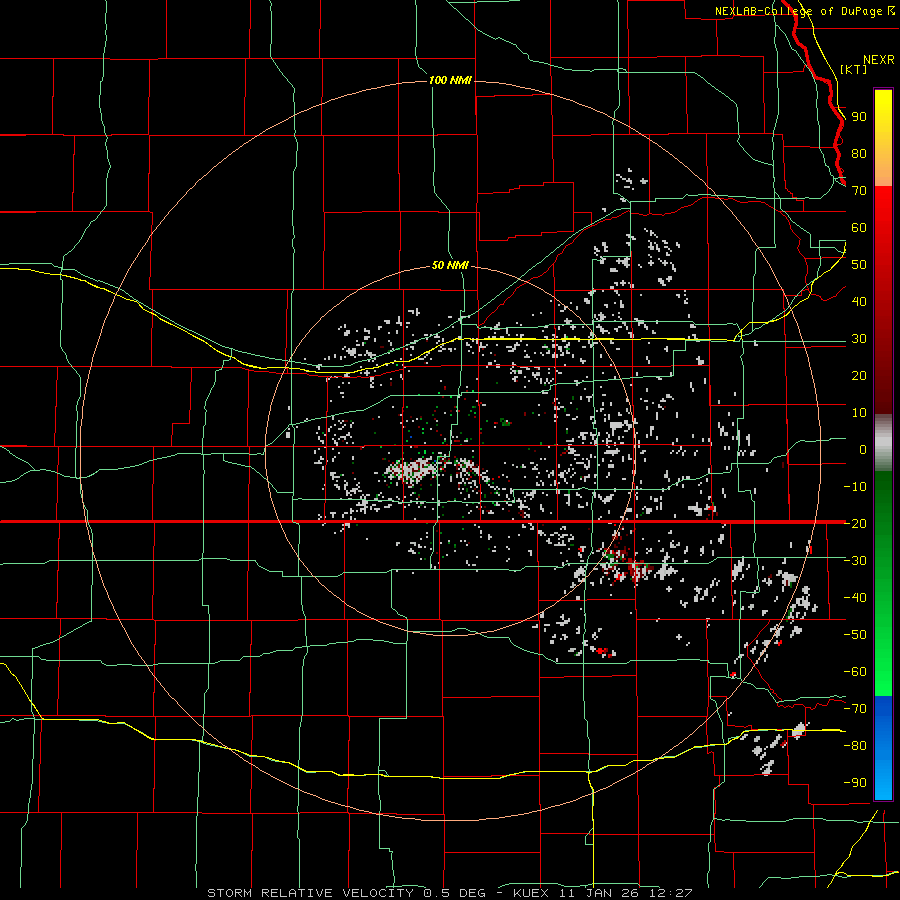This screenshot has height=900, width=900.
Task: Click the "[KT]" units label
Action: (x=853, y=69)
